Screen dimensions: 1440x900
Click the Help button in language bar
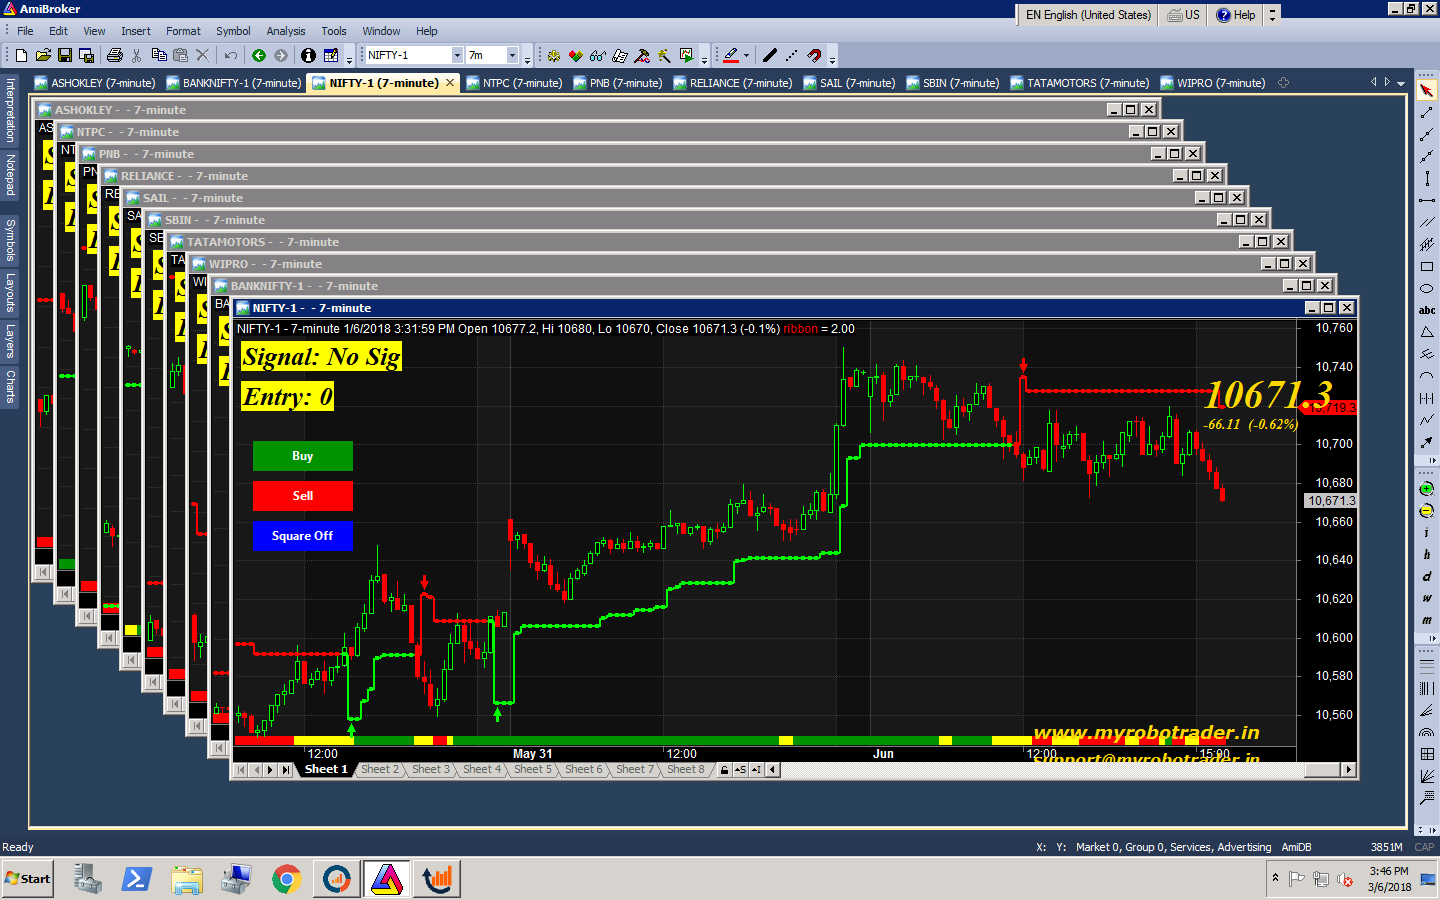[1236, 15]
